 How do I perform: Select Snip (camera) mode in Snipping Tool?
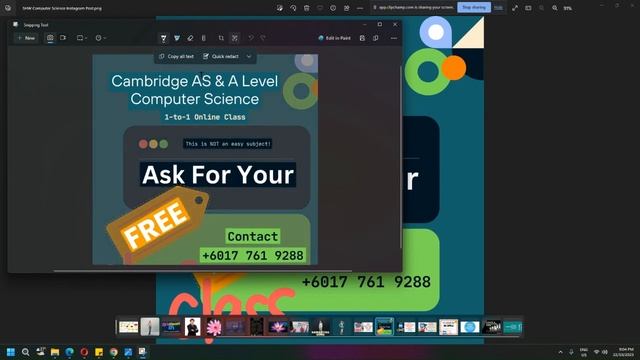(50, 38)
